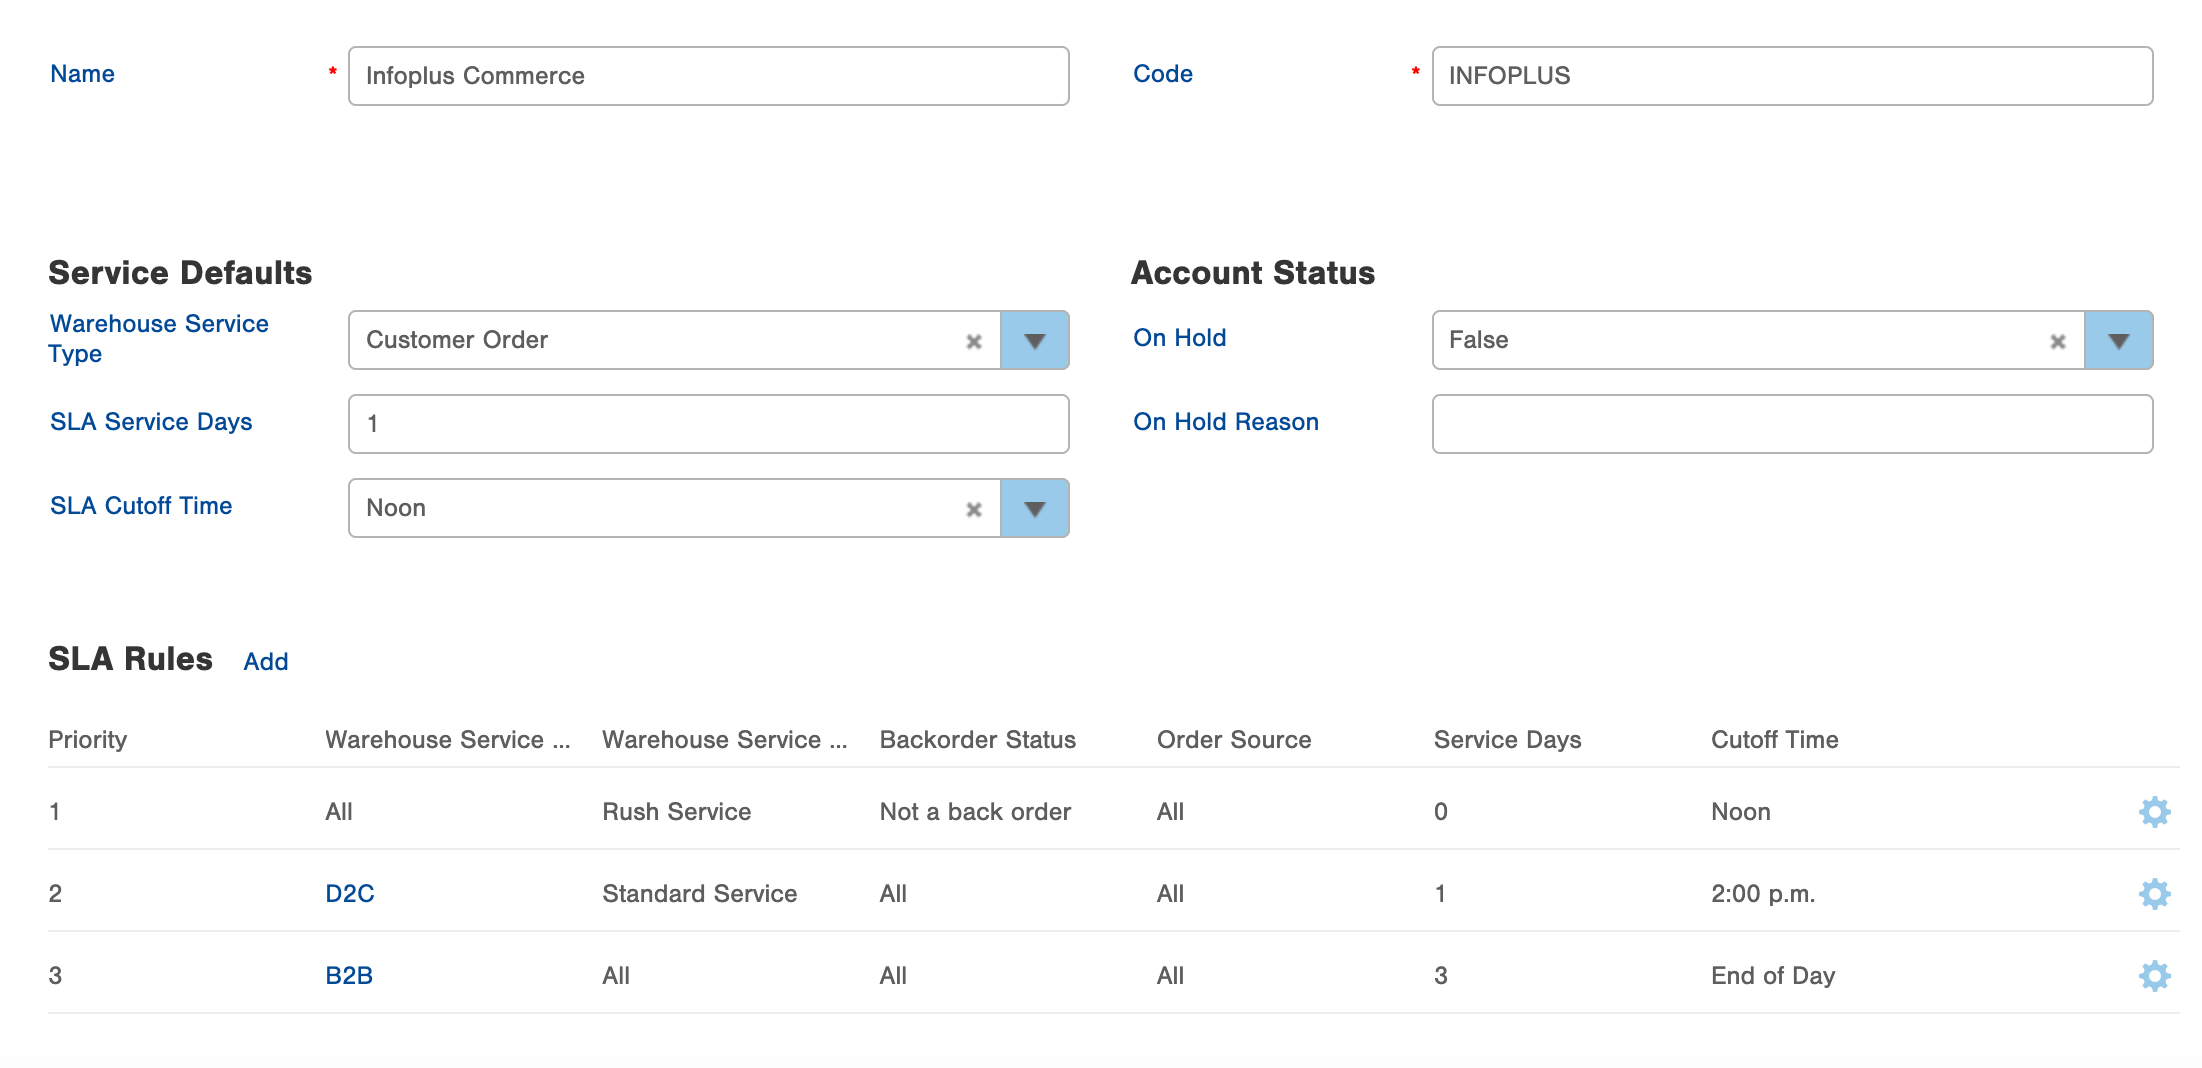The width and height of the screenshot is (2202, 1068).
Task: Click the Code field label
Action: point(1163,74)
